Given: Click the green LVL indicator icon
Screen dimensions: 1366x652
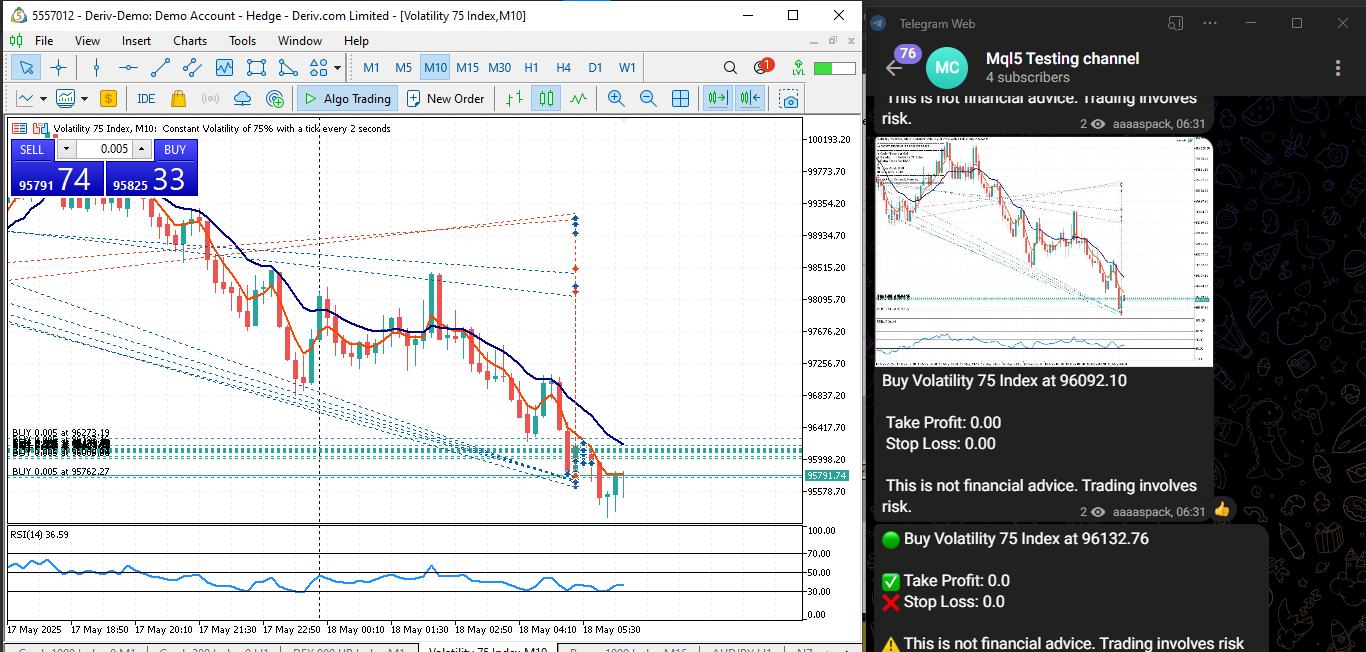Looking at the screenshot, I should point(798,68).
